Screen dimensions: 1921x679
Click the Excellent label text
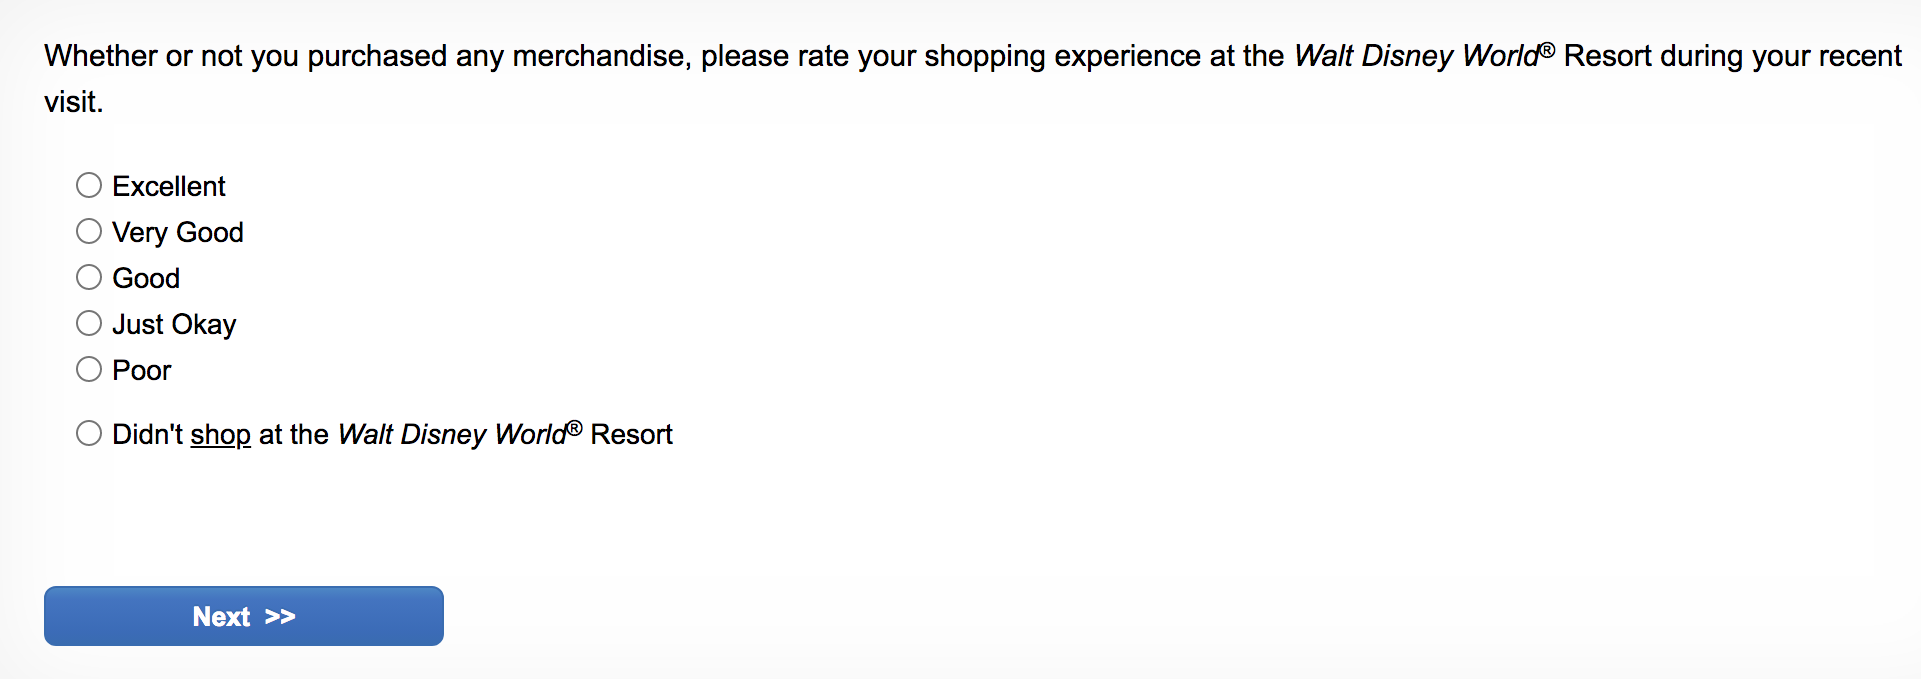pyautogui.click(x=168, y=186)
